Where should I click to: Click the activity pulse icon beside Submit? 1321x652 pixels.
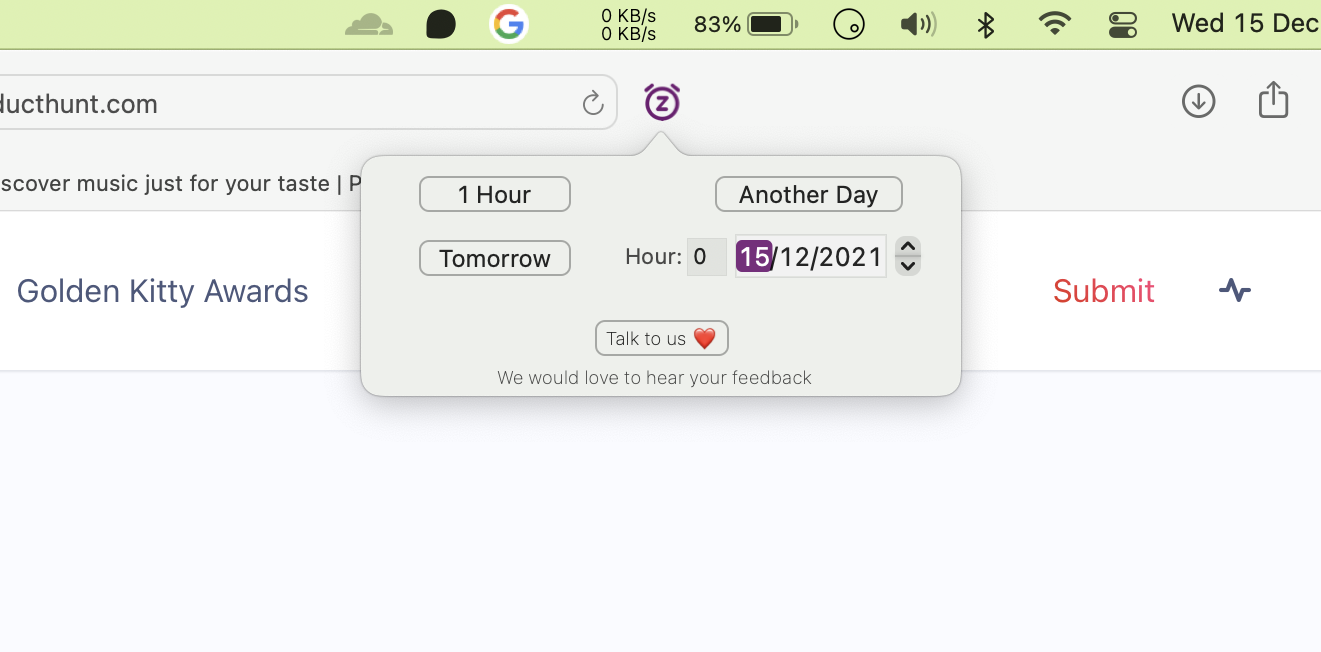pos(1235,291)
